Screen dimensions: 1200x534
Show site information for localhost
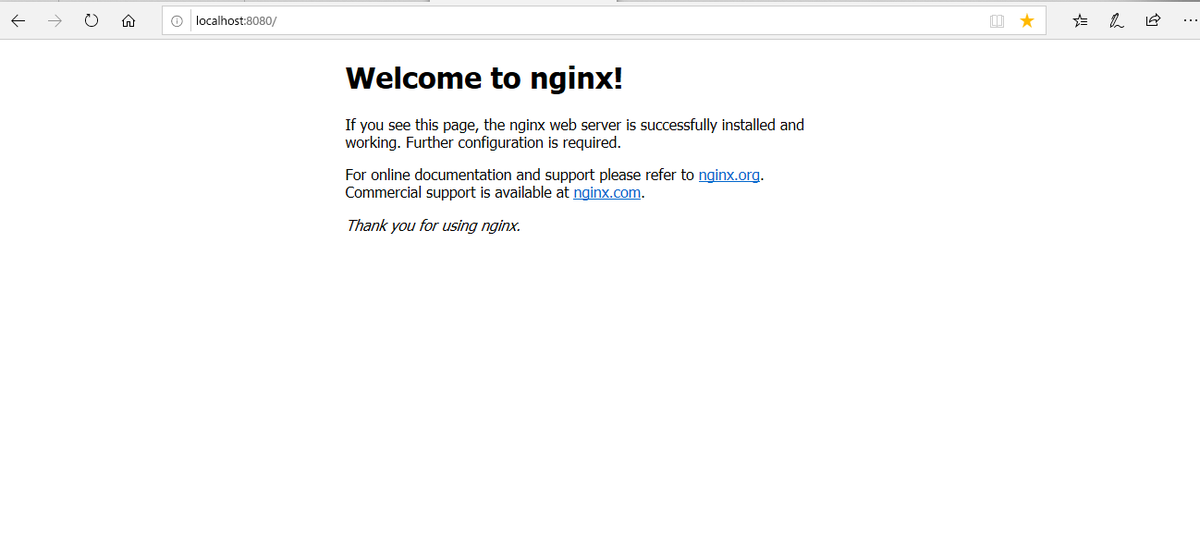click(176, 21)
